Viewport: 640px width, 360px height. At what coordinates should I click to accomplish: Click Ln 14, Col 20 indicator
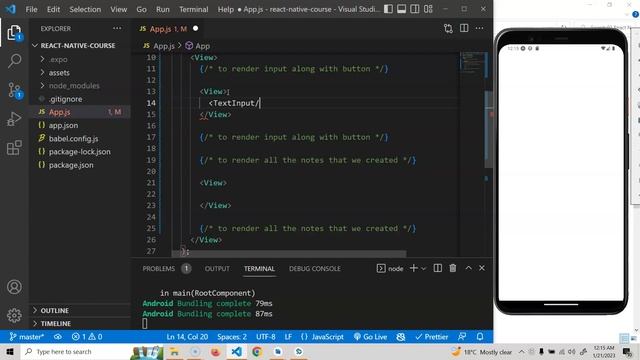click(187, 337)
